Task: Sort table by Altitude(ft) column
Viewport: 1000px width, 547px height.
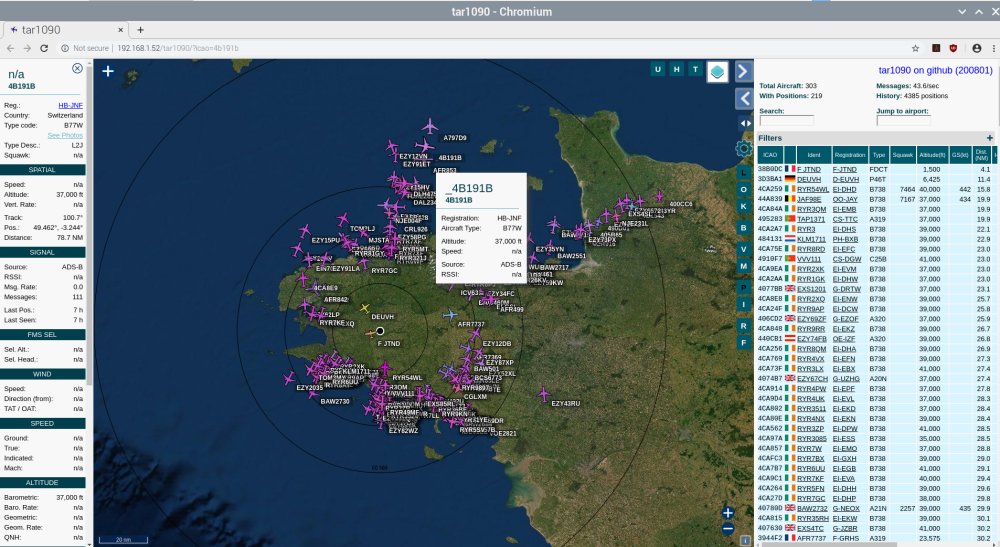Action: (932, 155)
